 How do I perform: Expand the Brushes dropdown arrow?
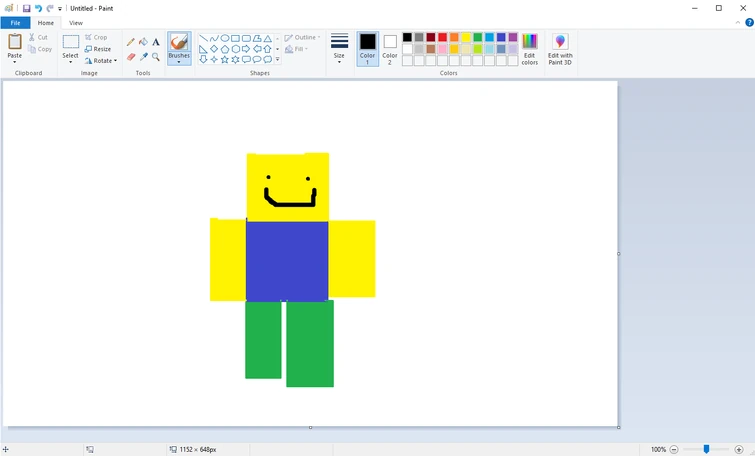pos(179,62)
